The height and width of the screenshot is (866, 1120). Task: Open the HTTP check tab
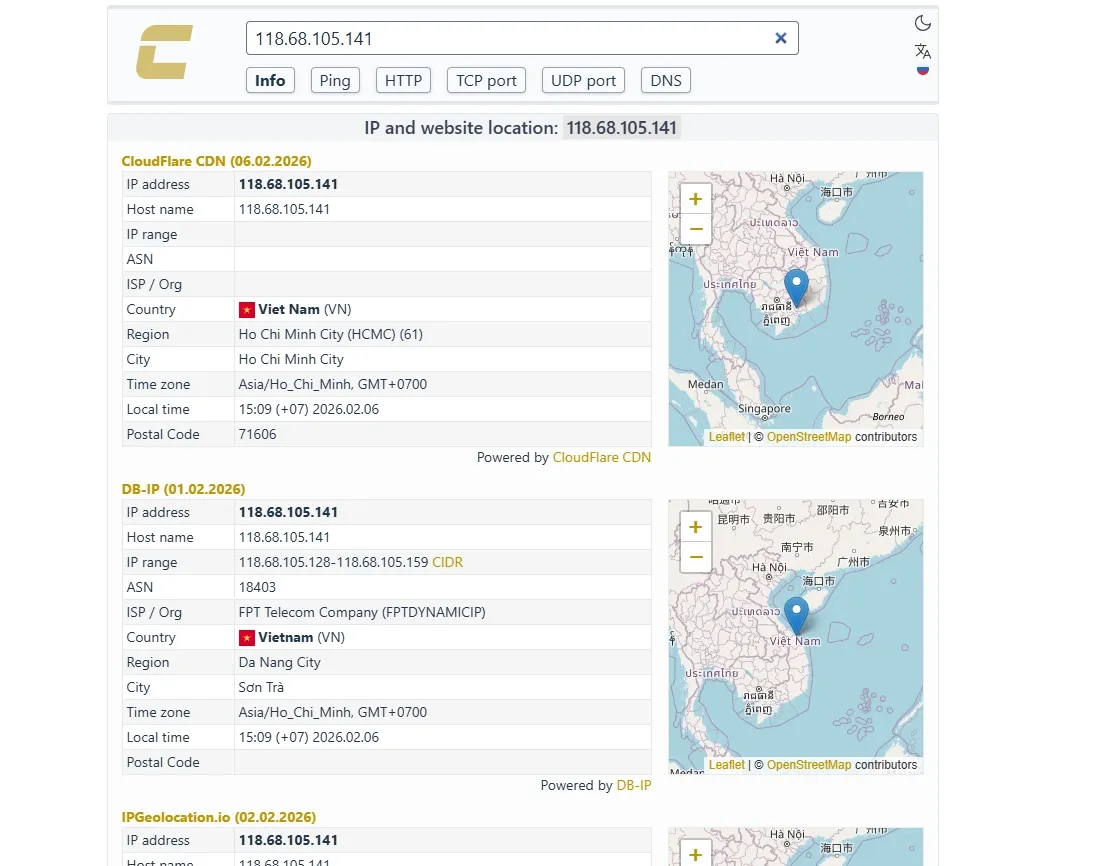pyautogui.click(x=403, y=81)
